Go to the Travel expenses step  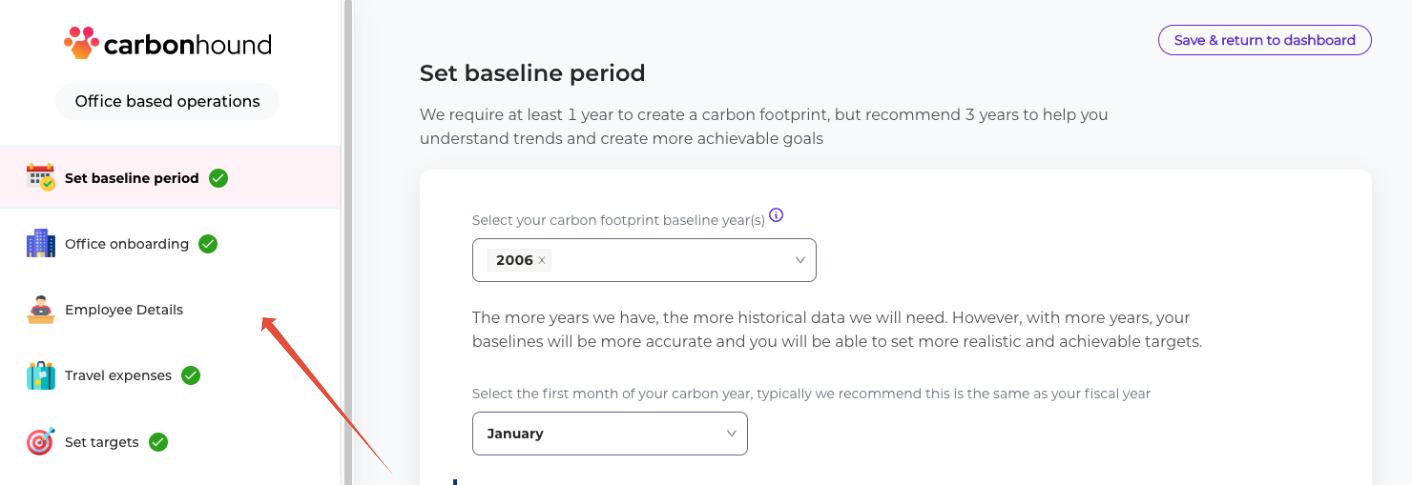(x=118, y=376)
